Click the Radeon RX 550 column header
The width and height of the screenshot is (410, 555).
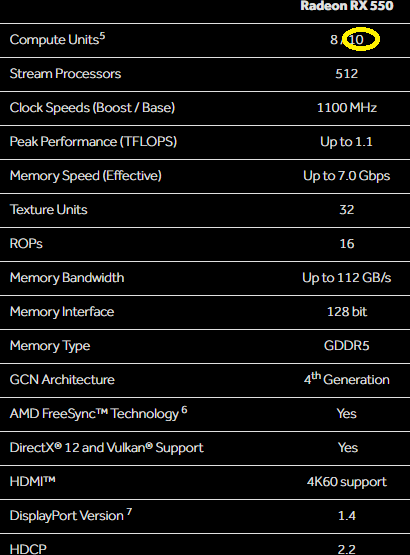pyautogui.click(x=347, y=6)
